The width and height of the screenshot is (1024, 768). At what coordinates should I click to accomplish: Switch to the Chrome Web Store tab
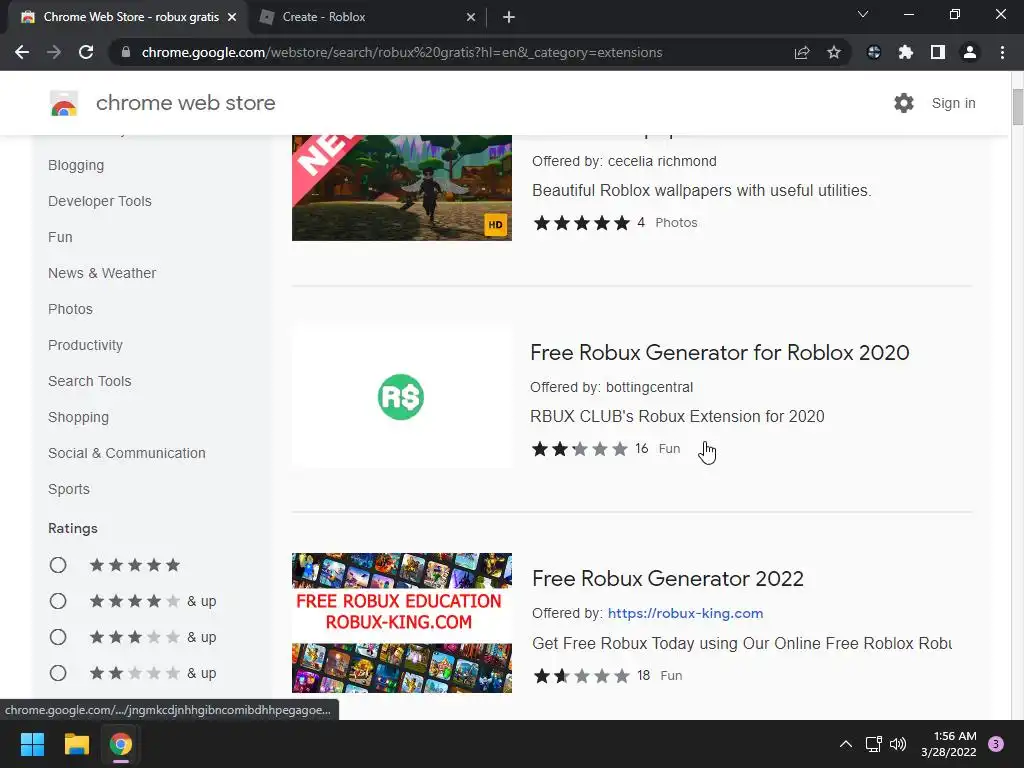click(x=130, y=17)
